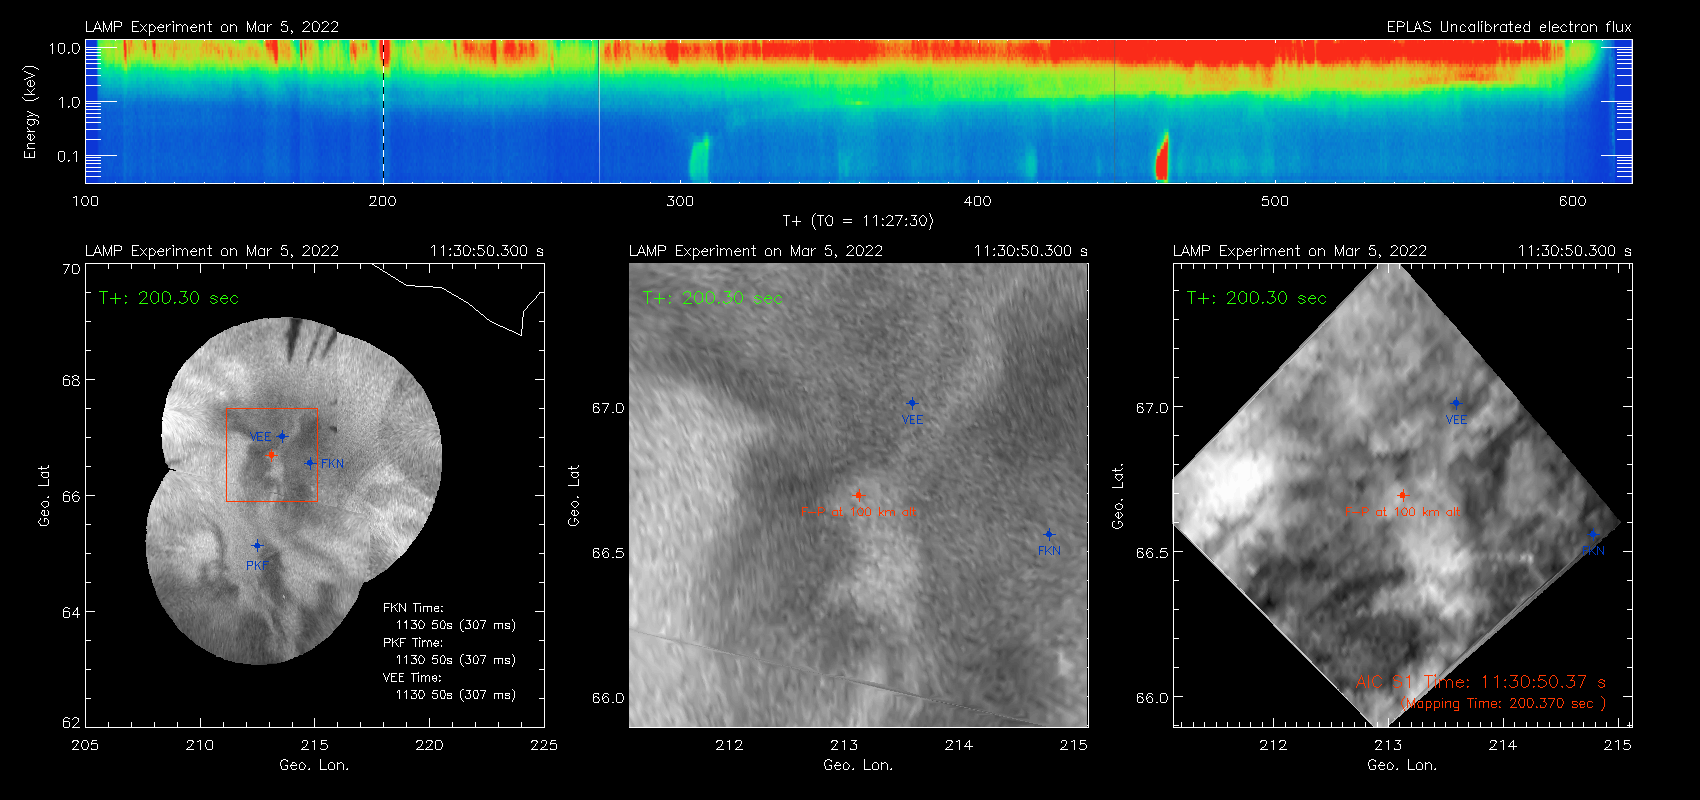1700x800 pixels.
Task: Click the '205' longitude tick on the mosaic map
Action: point(86,745)
